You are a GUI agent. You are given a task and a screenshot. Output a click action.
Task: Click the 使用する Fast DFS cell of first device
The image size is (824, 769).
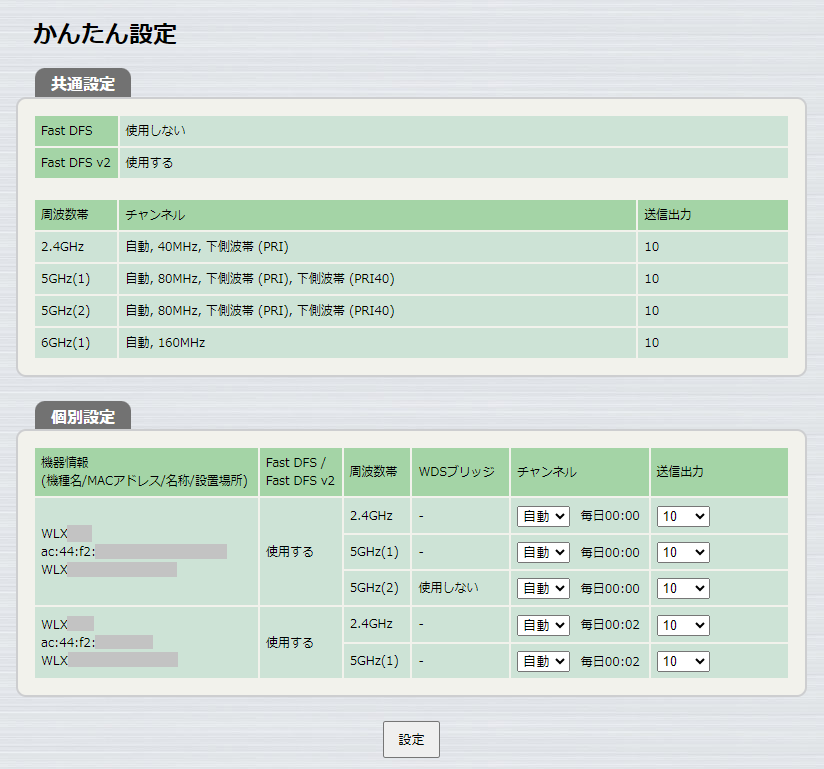point(301,552)
